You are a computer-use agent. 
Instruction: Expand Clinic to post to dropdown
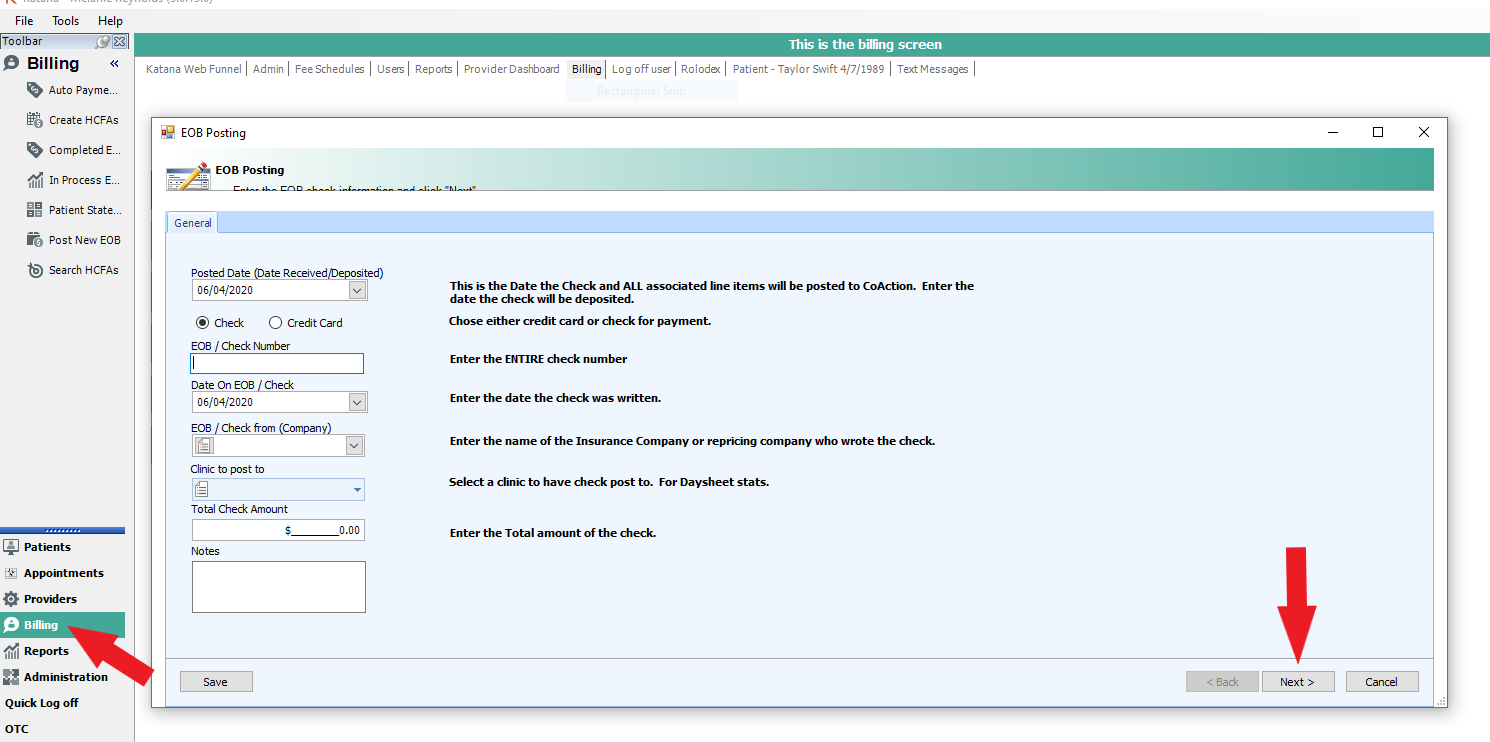pos(358,490)
